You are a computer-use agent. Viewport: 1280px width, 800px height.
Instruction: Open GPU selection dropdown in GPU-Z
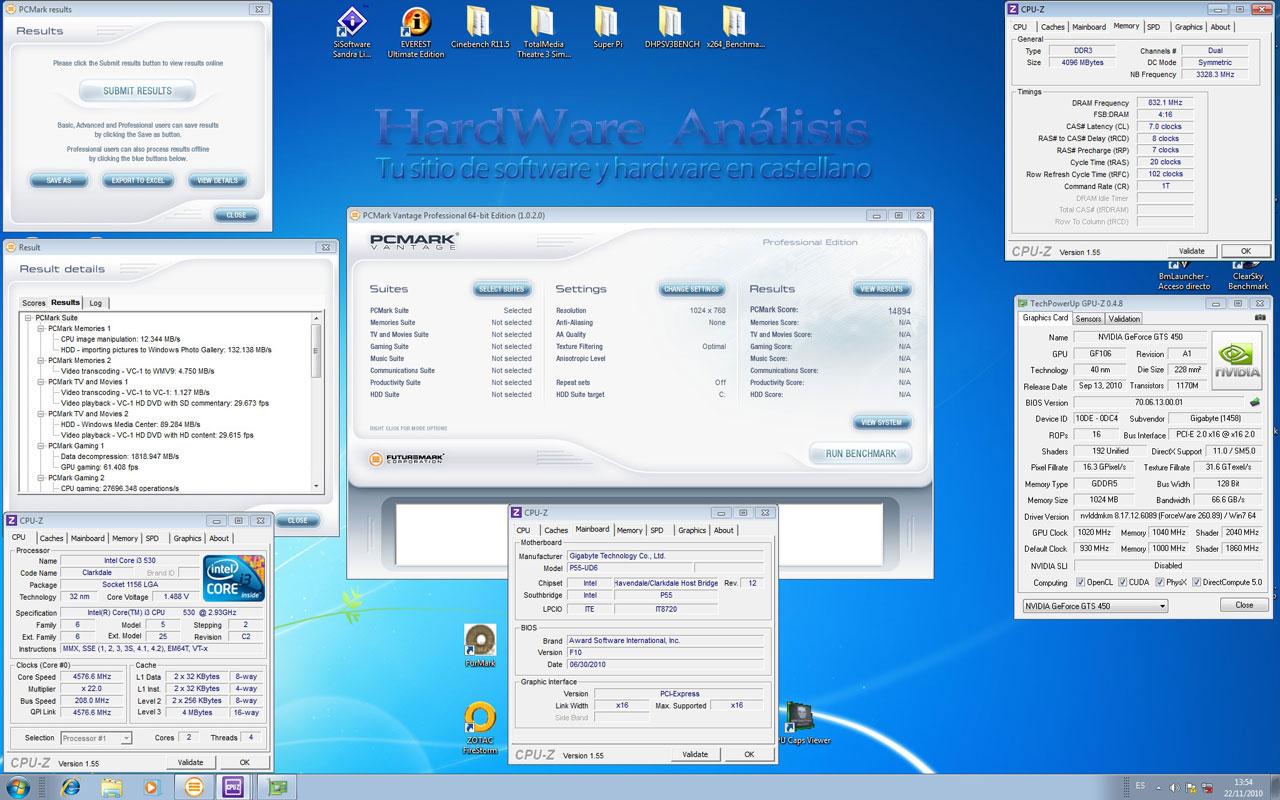point(1094,606)
